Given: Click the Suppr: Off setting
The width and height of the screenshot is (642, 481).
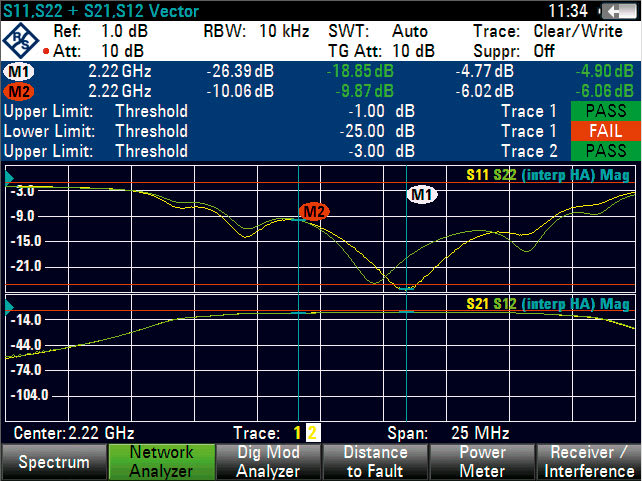Looking at the screenshot, I should point(514,51).
